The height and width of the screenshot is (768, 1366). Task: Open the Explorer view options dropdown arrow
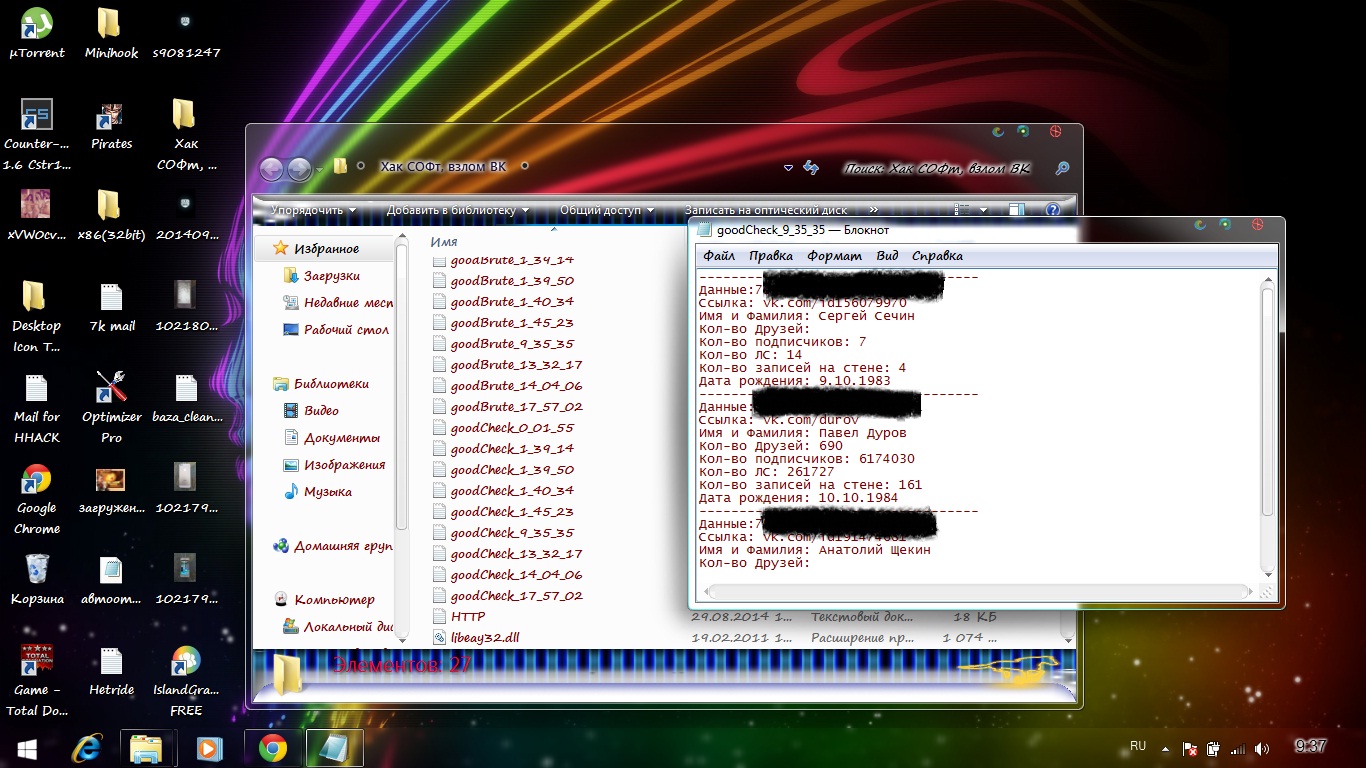(984, 210)
